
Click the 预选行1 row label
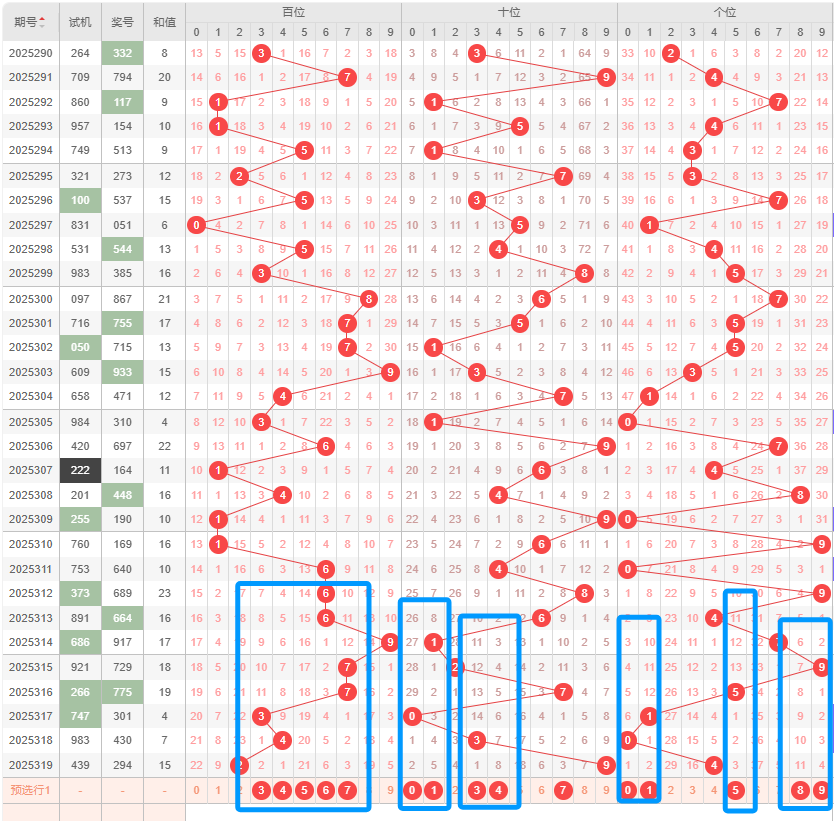pos(30,790)
